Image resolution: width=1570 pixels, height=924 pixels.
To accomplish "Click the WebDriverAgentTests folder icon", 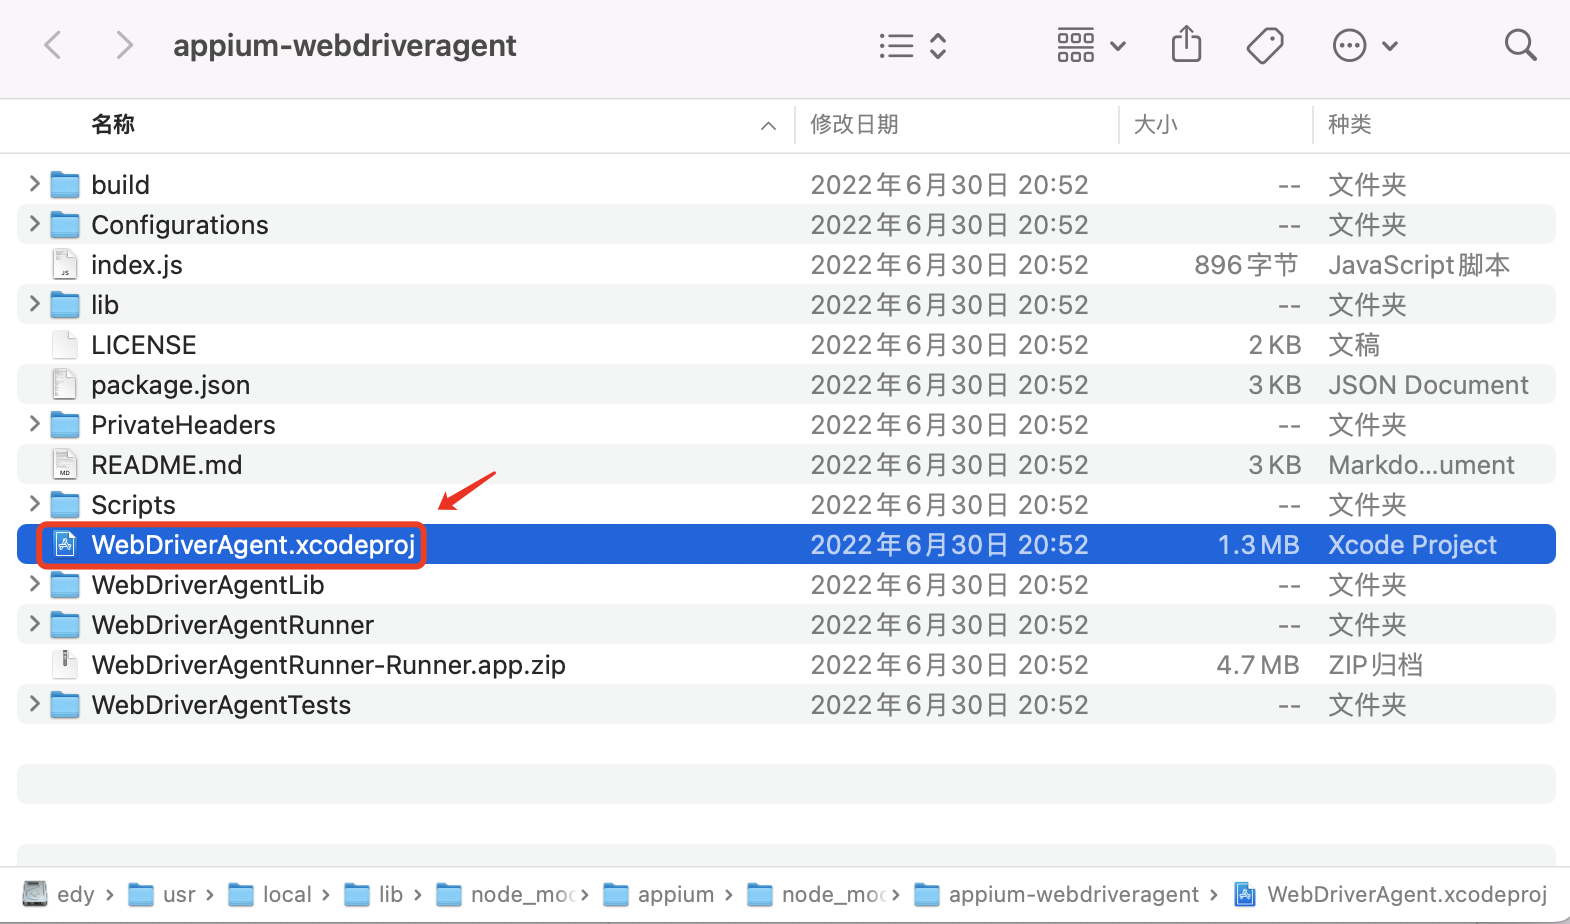I will pos(65,705).
